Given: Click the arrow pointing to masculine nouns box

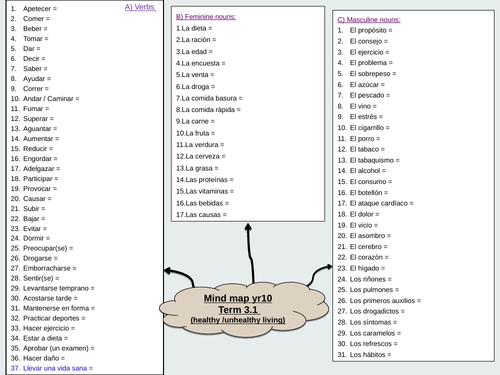Looking at the screenshot, I should pyautogui.click(x=319, y=275).
